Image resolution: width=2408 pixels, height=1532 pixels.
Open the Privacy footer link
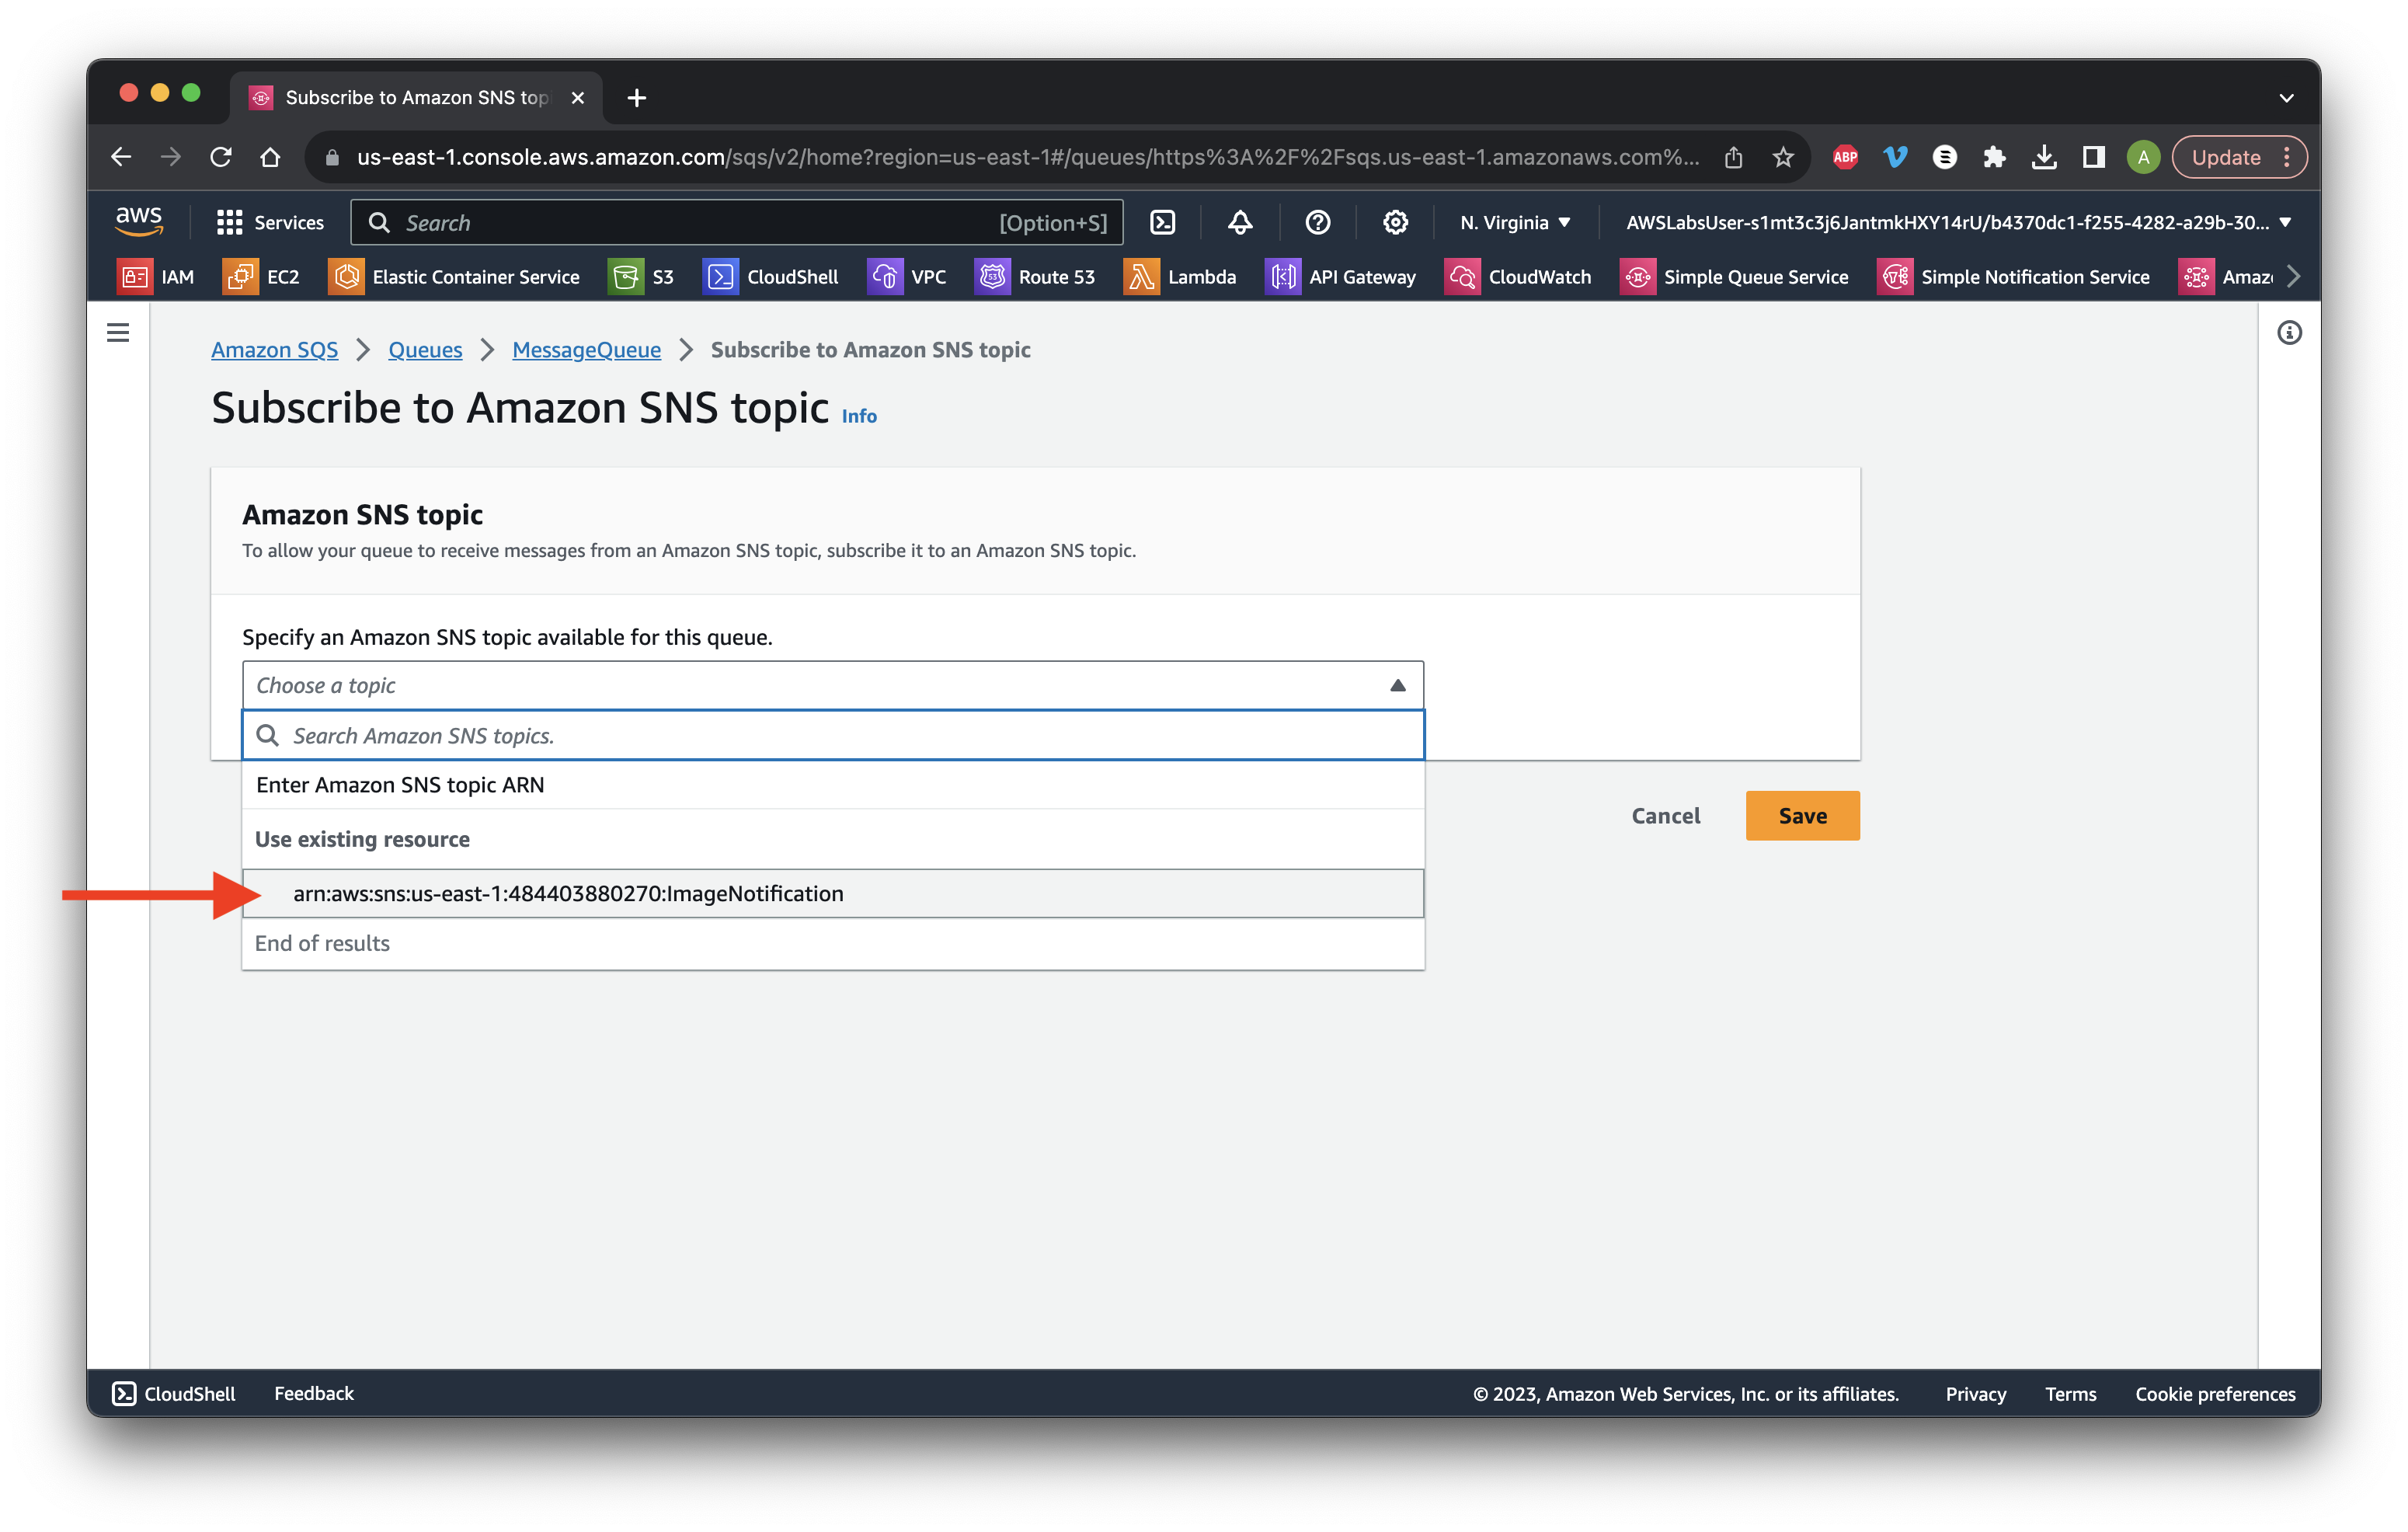(x=1975, y=1393)
